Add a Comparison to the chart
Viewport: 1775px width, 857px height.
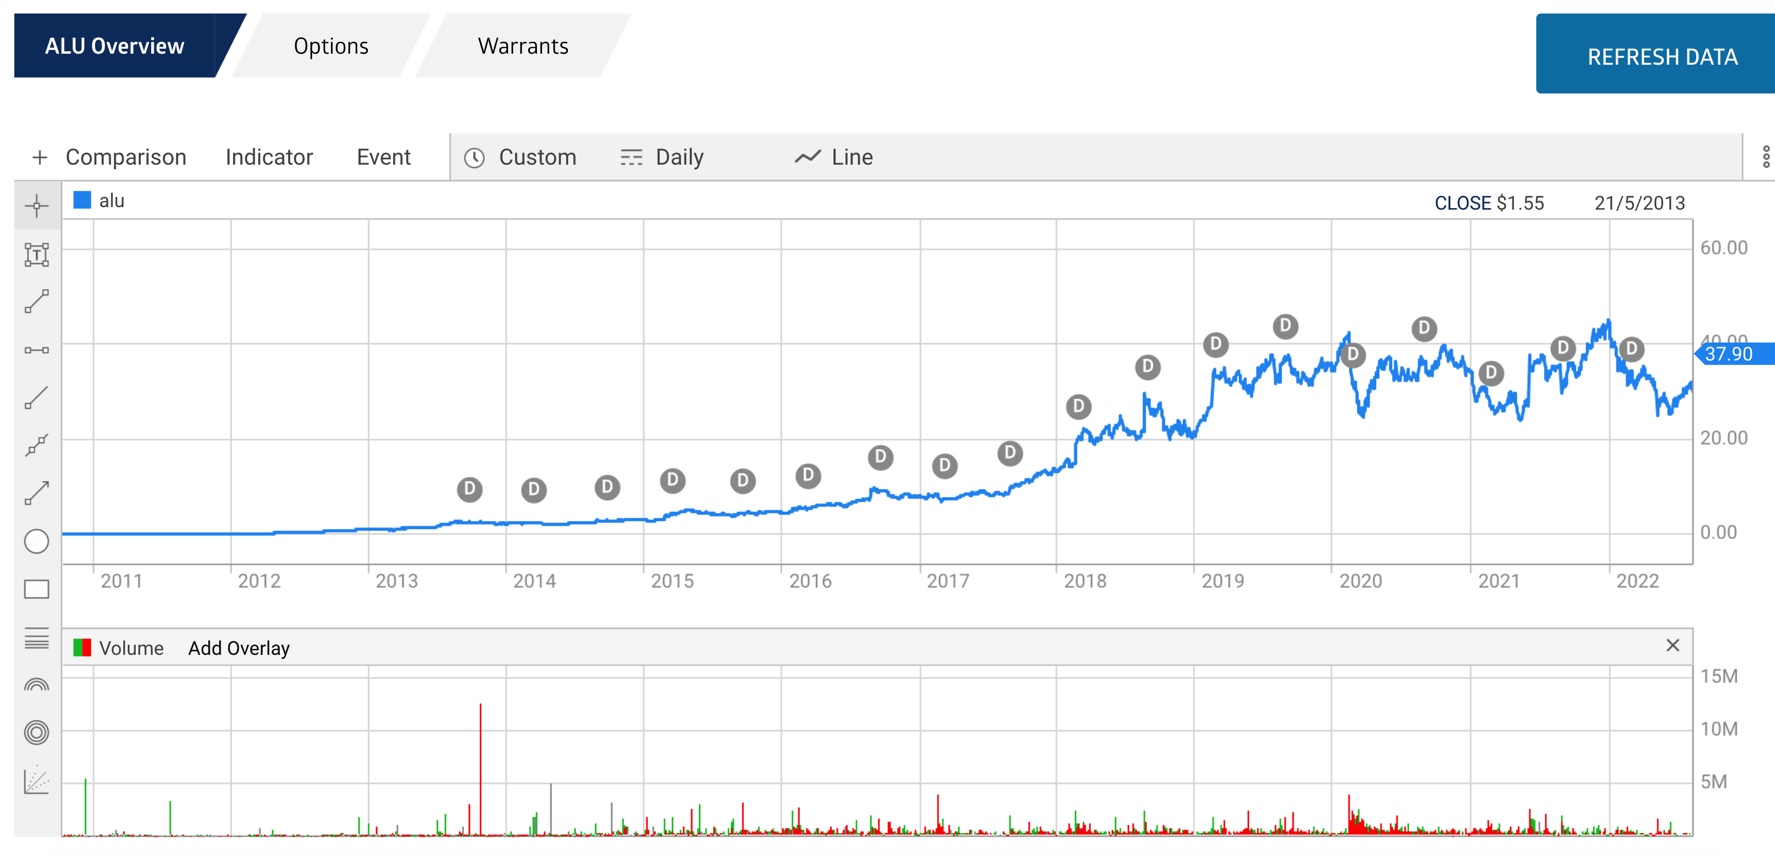point(110,157)
